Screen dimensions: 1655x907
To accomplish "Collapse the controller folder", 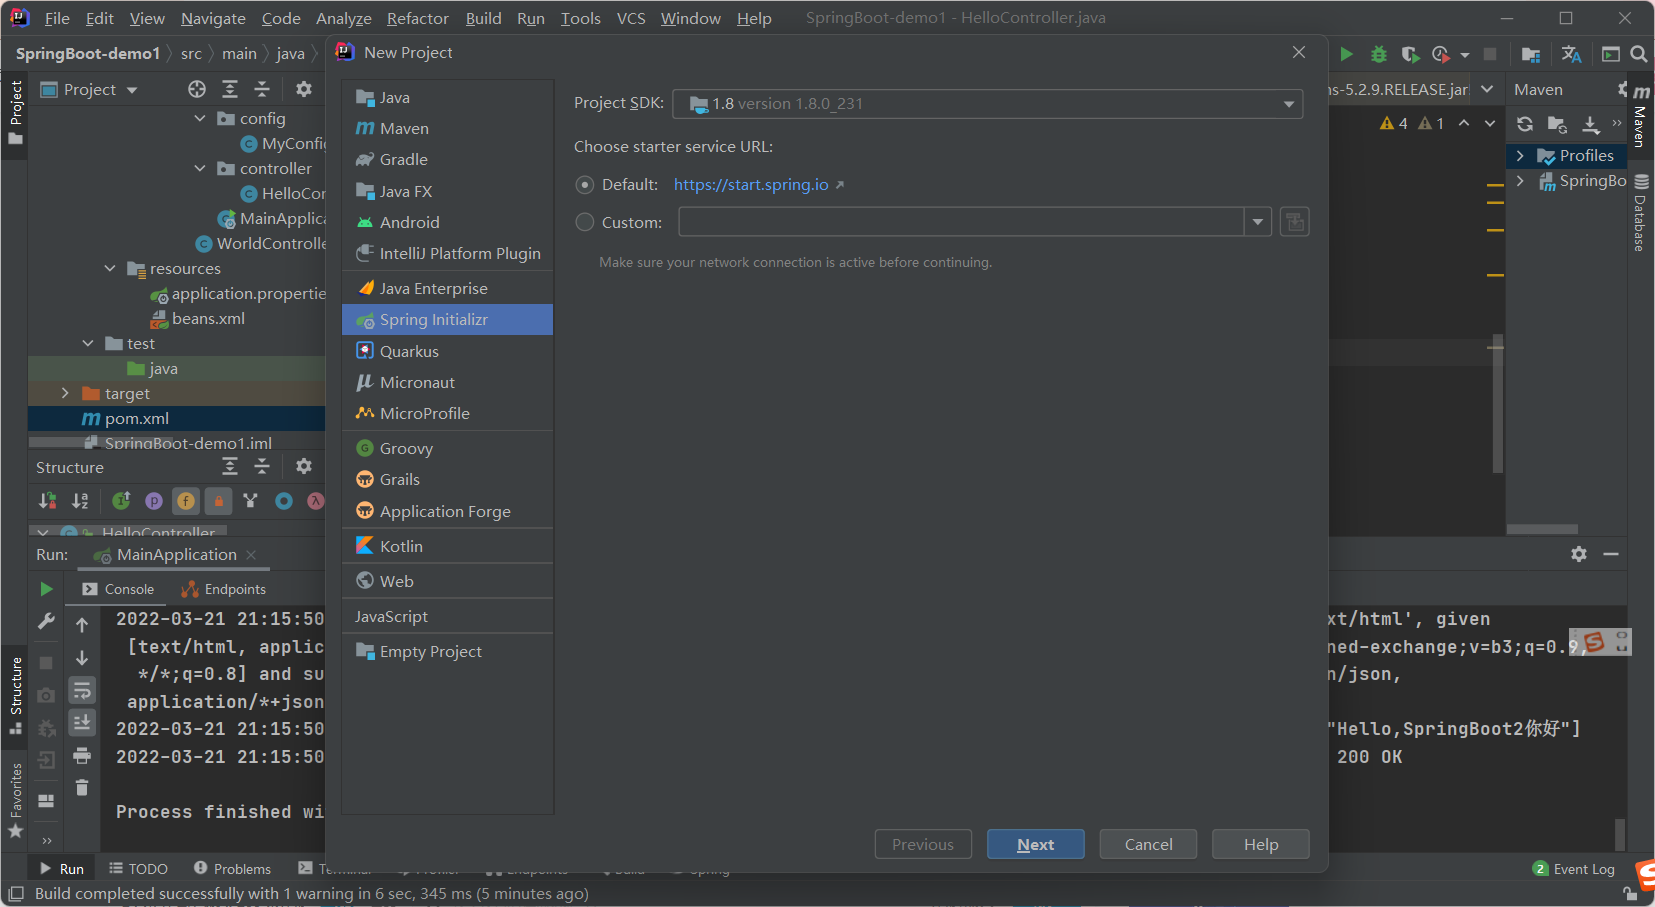I will tap(200, 168).
